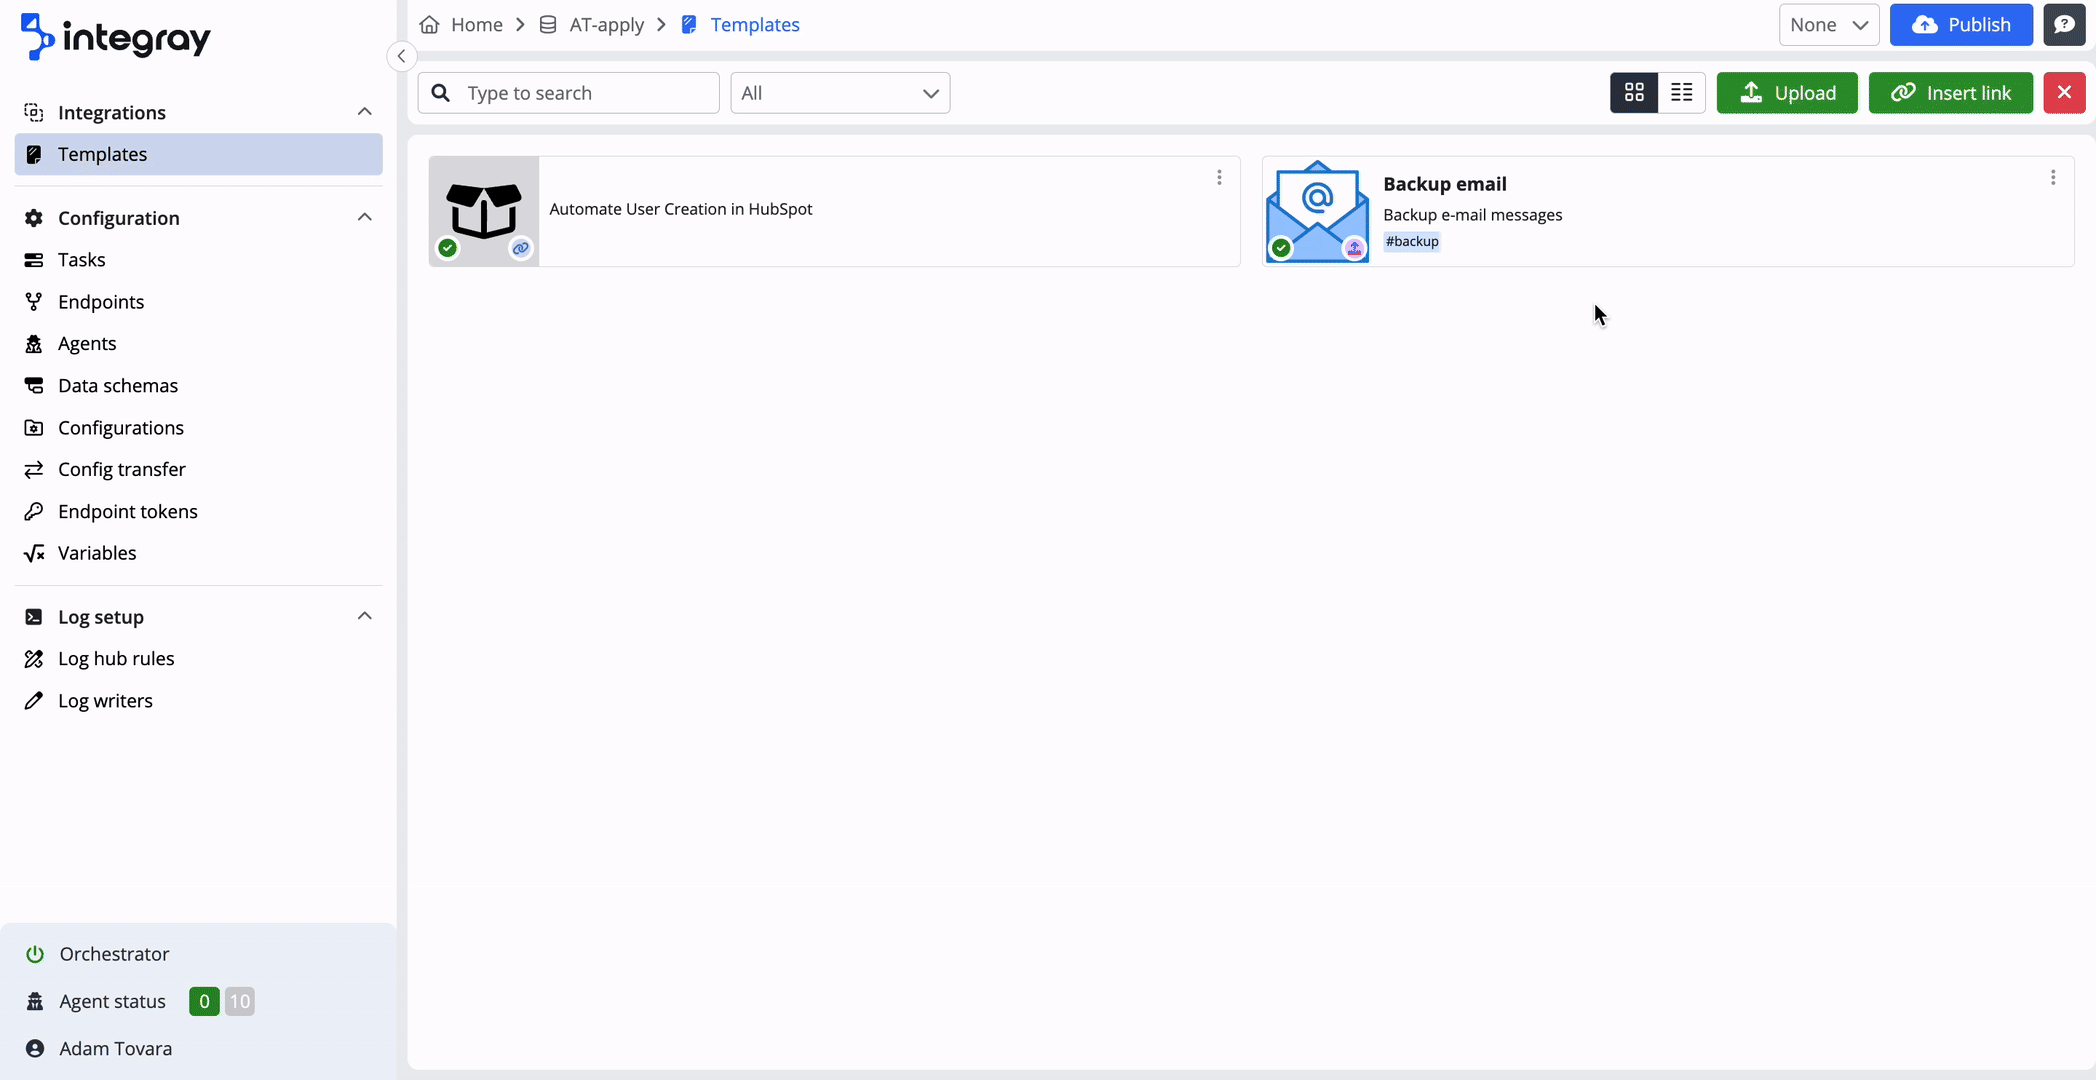Go to Data schemas page

tap(117, 386)
